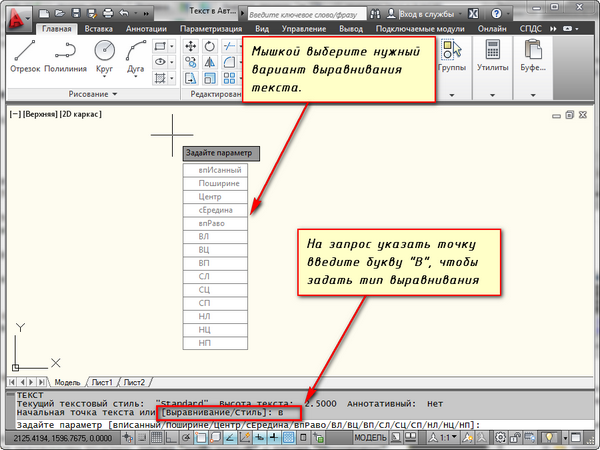Screen dimensions: 600x450
Task: Click the Rectangle tool icon
Action: 160,47
